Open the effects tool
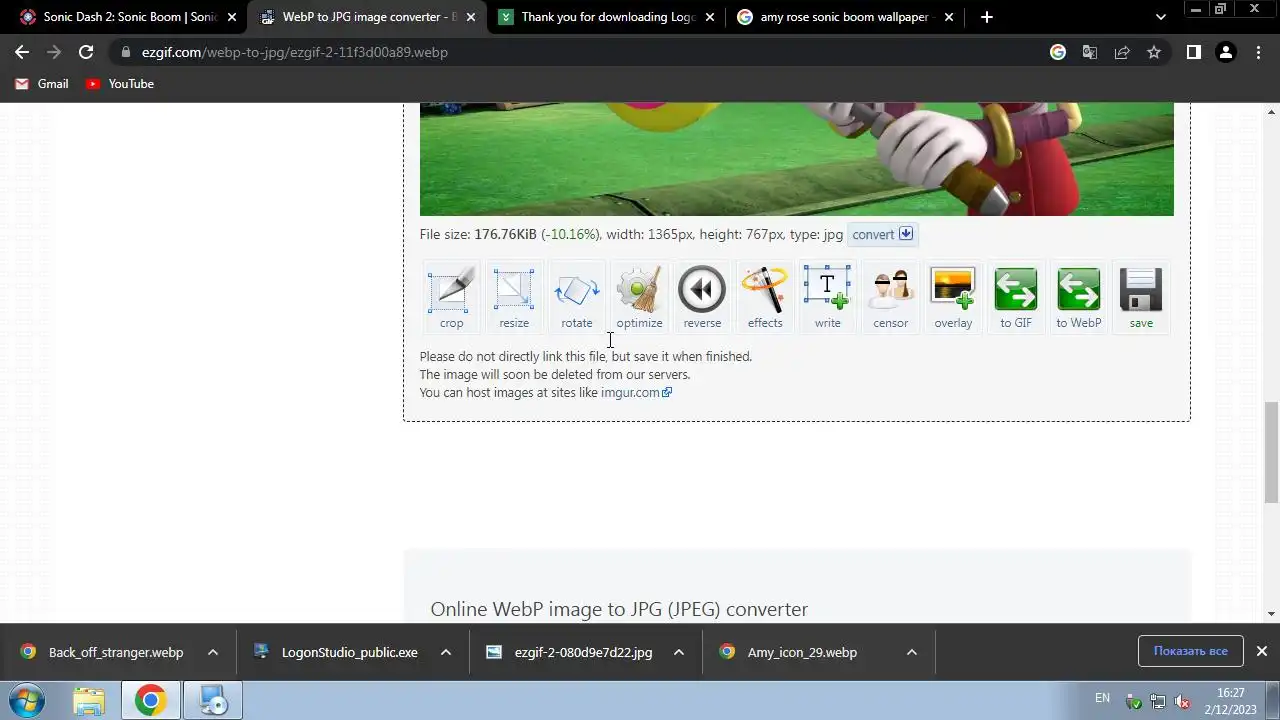 (x=765, y=297)
